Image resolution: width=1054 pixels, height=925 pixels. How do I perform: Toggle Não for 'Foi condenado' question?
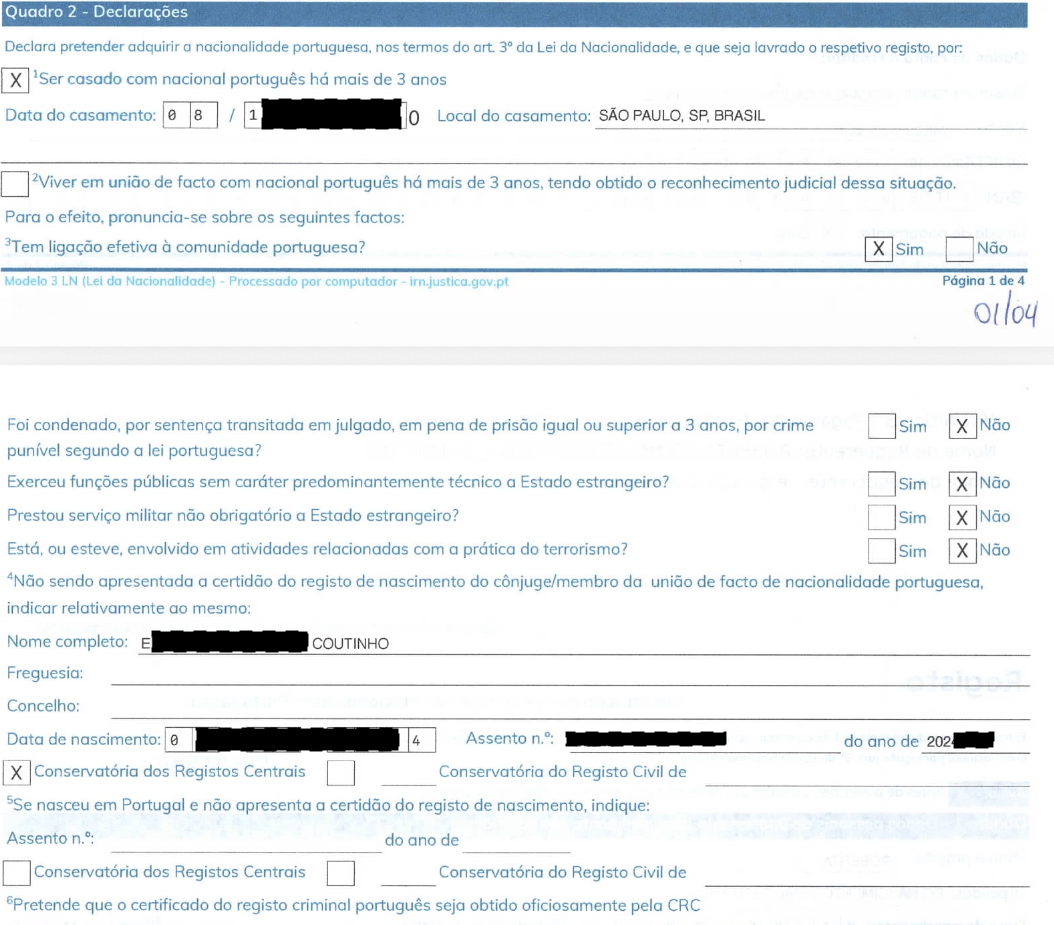coord(961,426)
